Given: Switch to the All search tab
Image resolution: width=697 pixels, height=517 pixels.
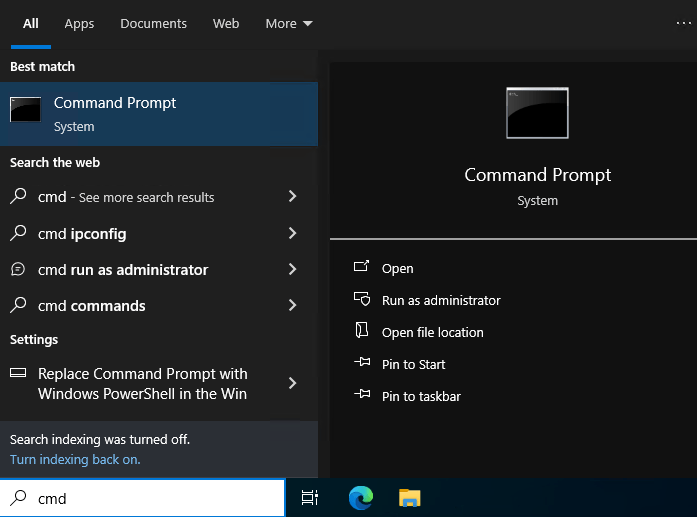Looking at the screenshot, I should click(31, 24).
